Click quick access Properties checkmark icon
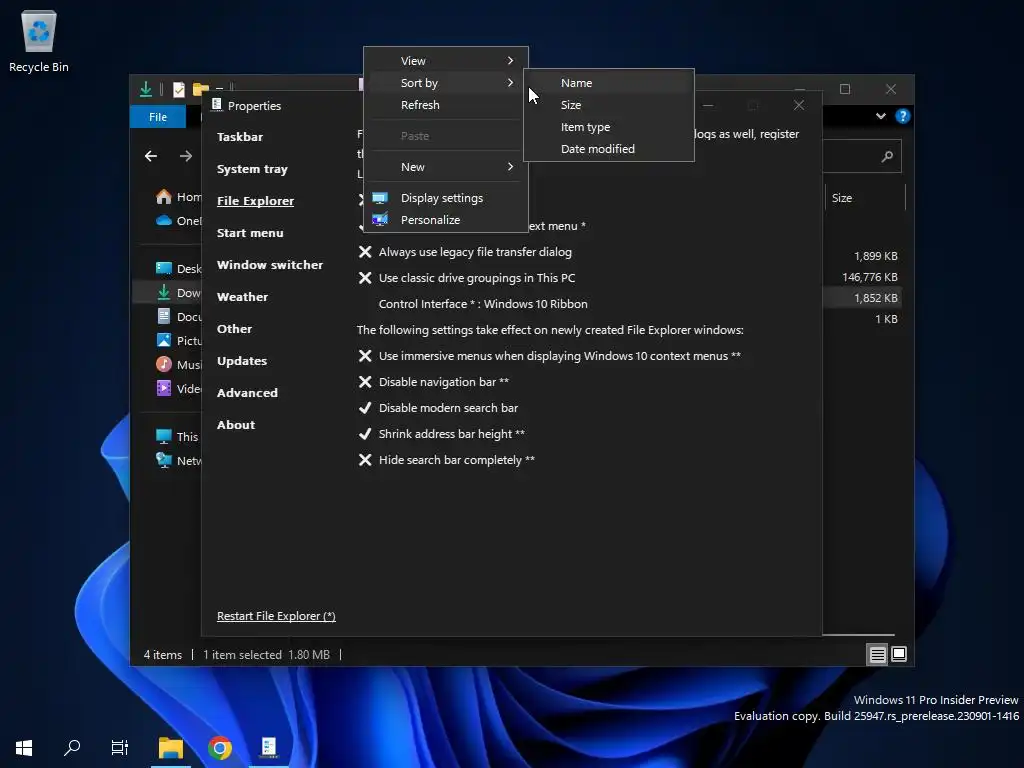Viewport: 1024px width, 768px height. pos(178,89)
